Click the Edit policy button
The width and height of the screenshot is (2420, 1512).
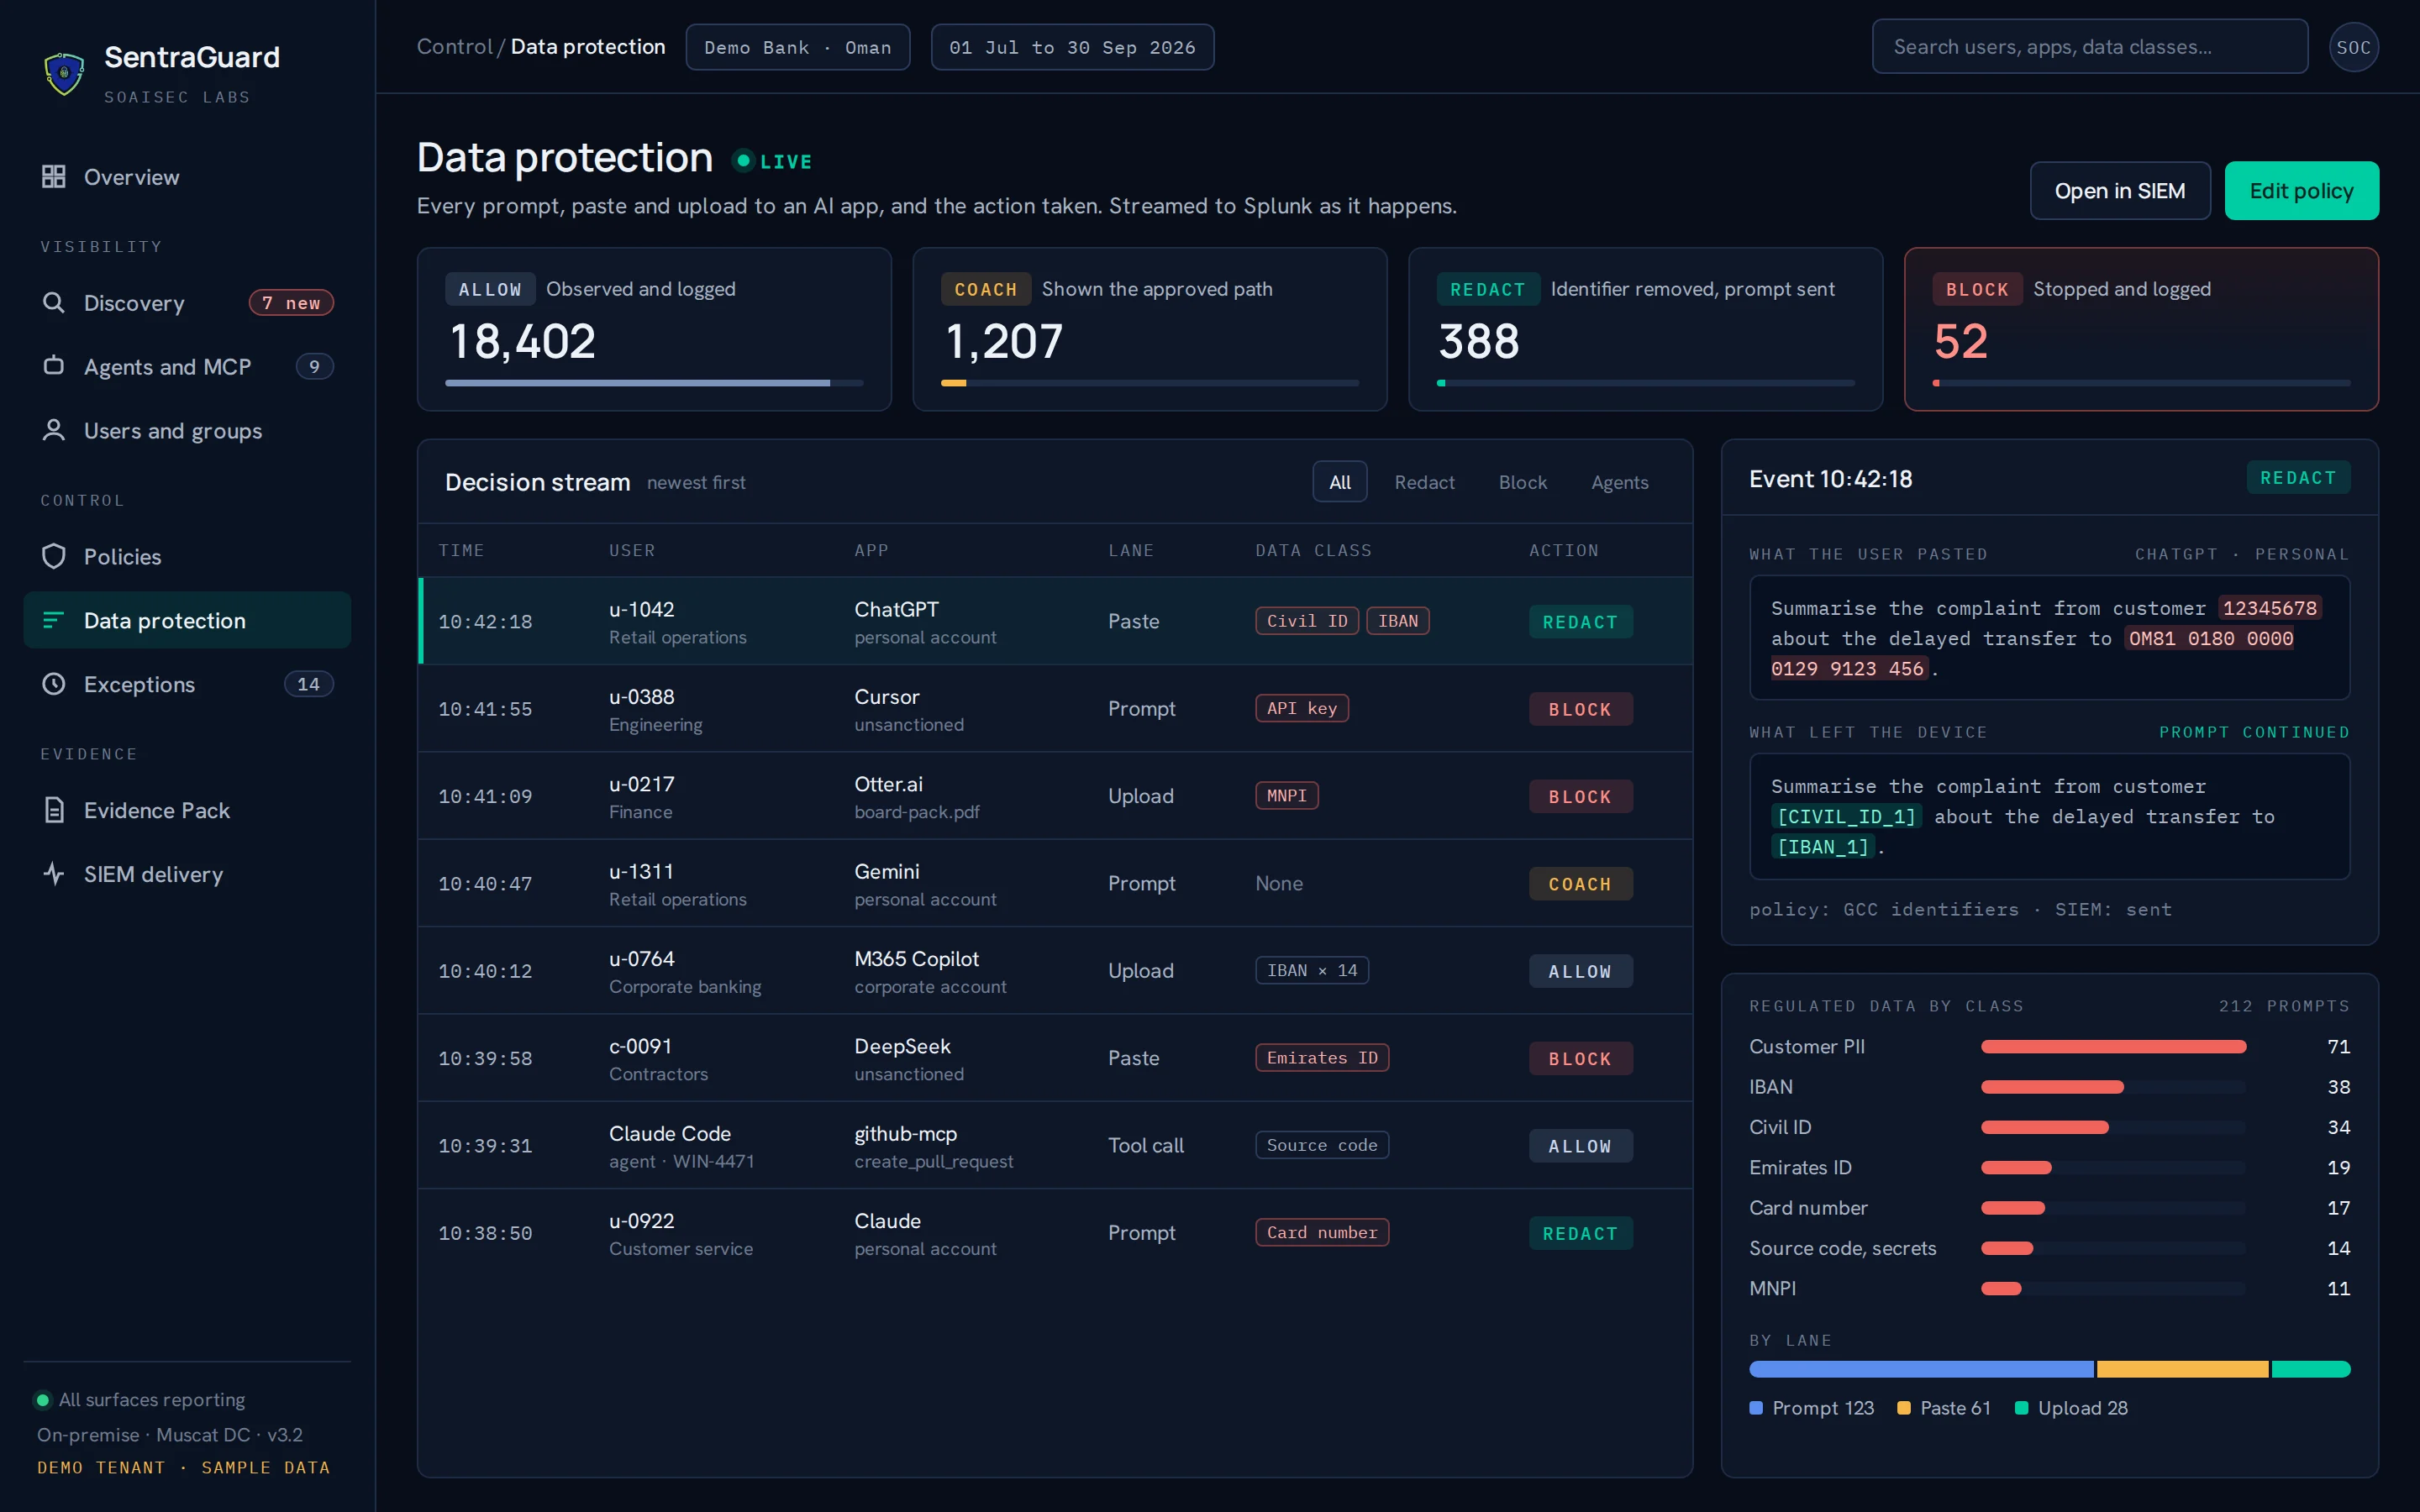2301,191
